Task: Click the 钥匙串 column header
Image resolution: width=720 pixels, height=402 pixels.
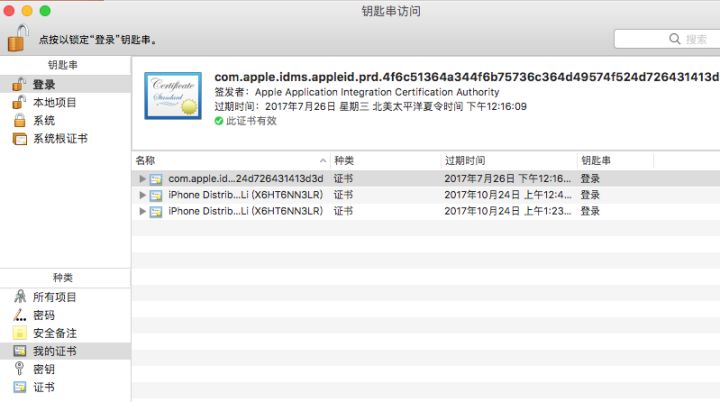Action: click(x=615, y=160)
